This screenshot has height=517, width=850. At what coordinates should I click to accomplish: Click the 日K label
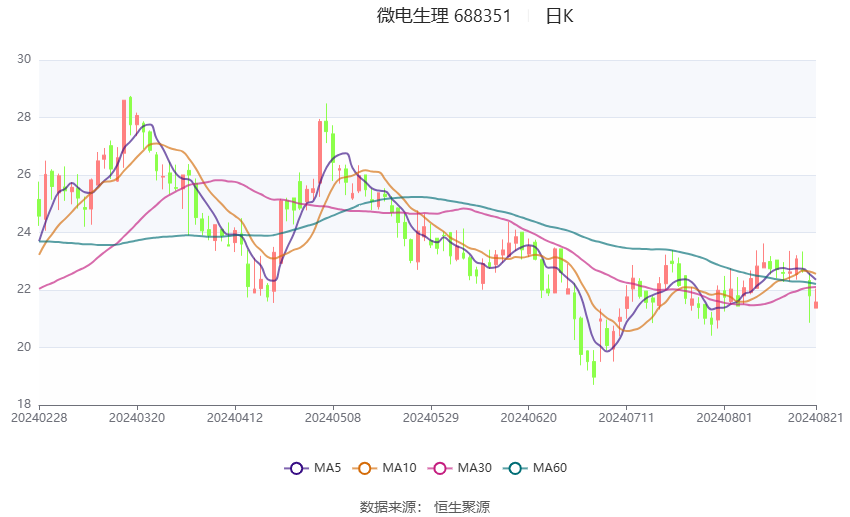coord(559,16)
